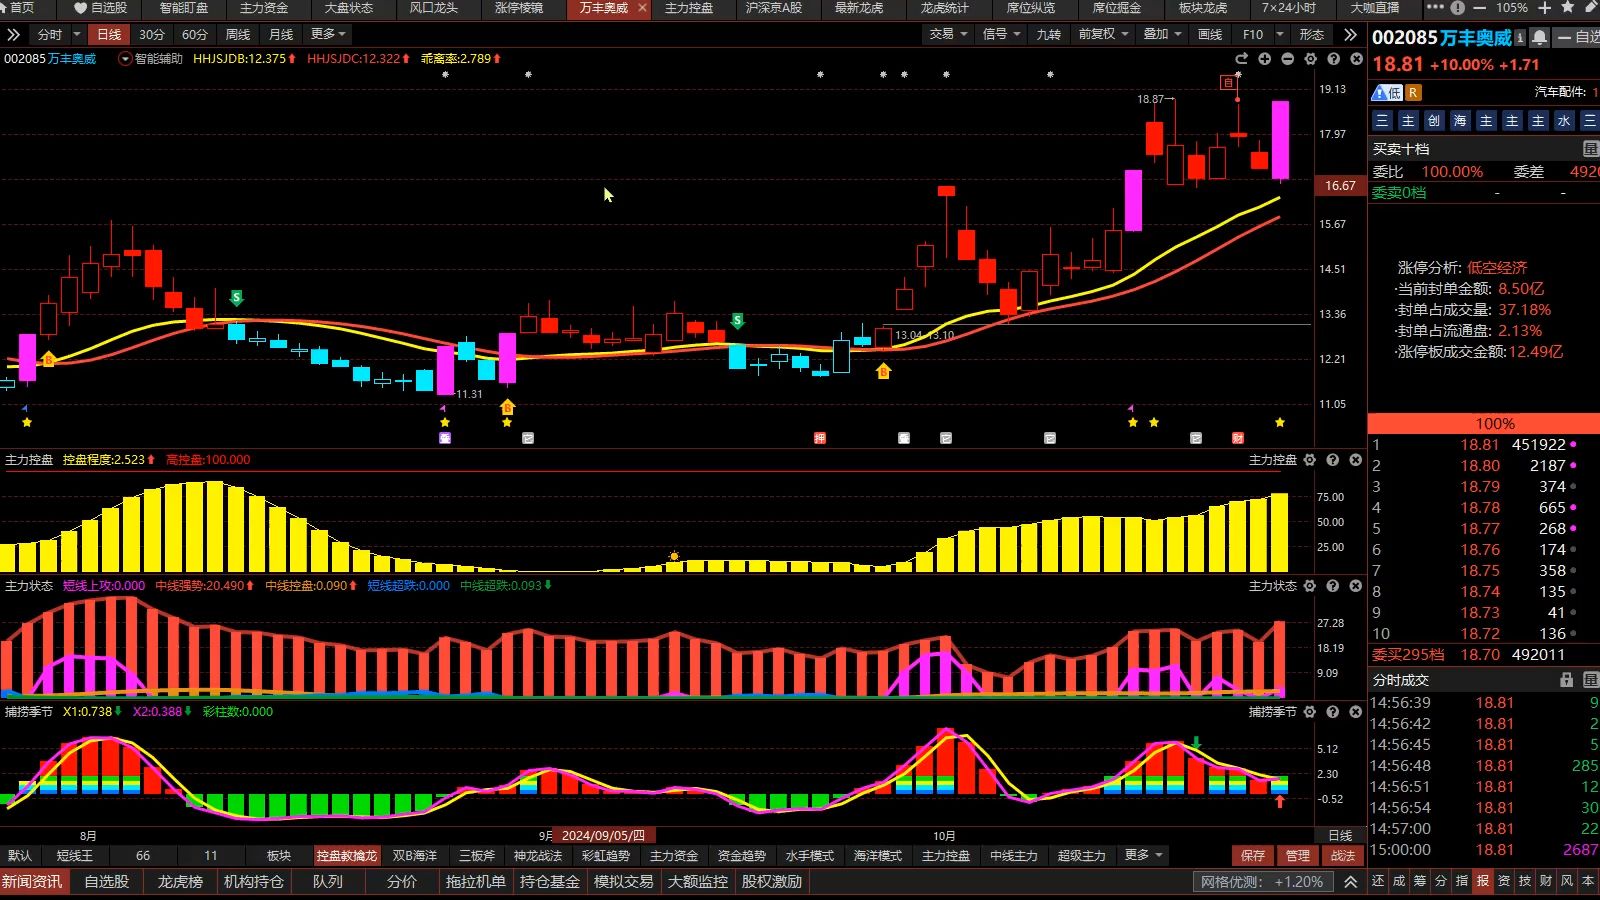
Task: Toggle the 九转 indicator button
Action: pyautogui.click(x=1049, y=34)
